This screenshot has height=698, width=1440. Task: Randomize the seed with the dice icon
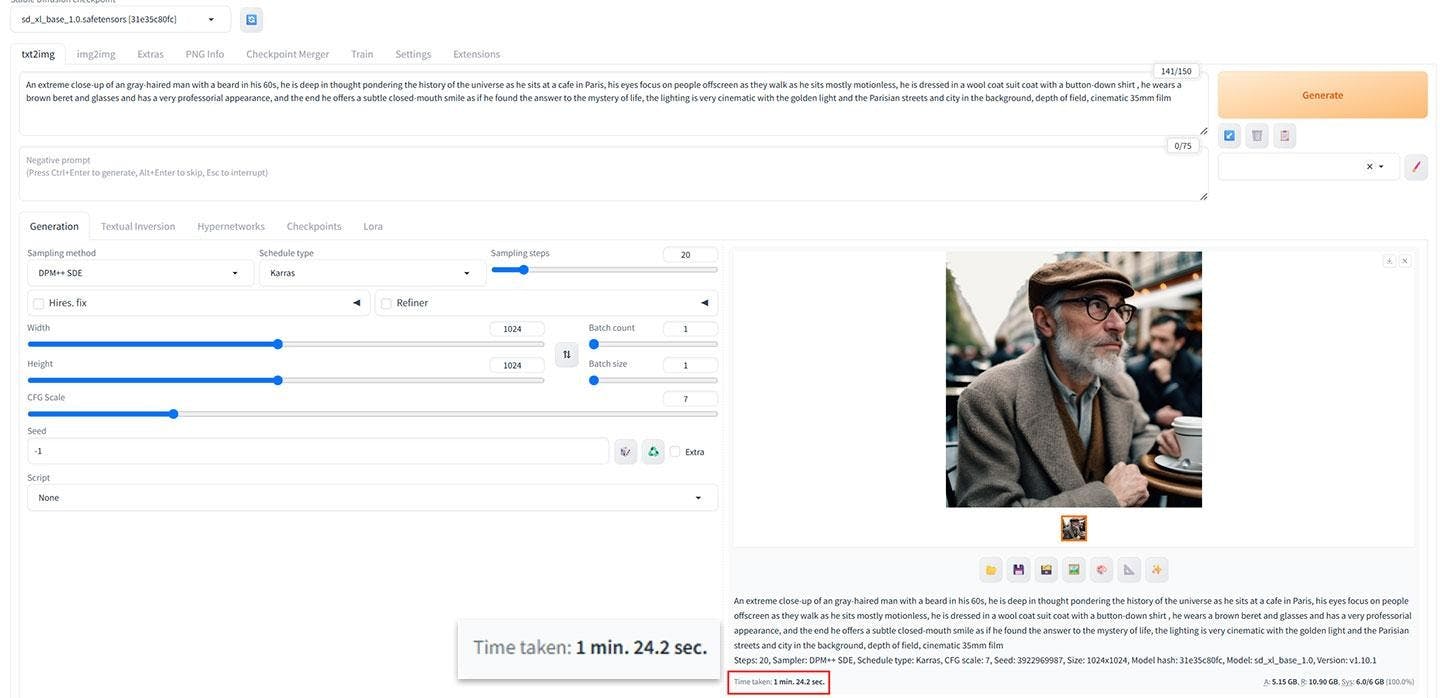tap(625, 452)
